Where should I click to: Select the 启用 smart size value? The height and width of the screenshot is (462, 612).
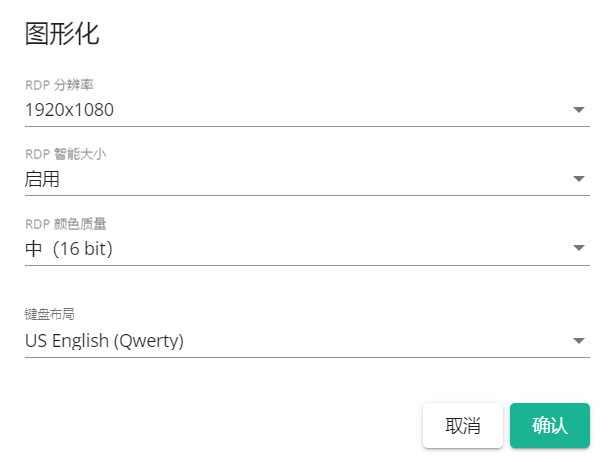42,179
